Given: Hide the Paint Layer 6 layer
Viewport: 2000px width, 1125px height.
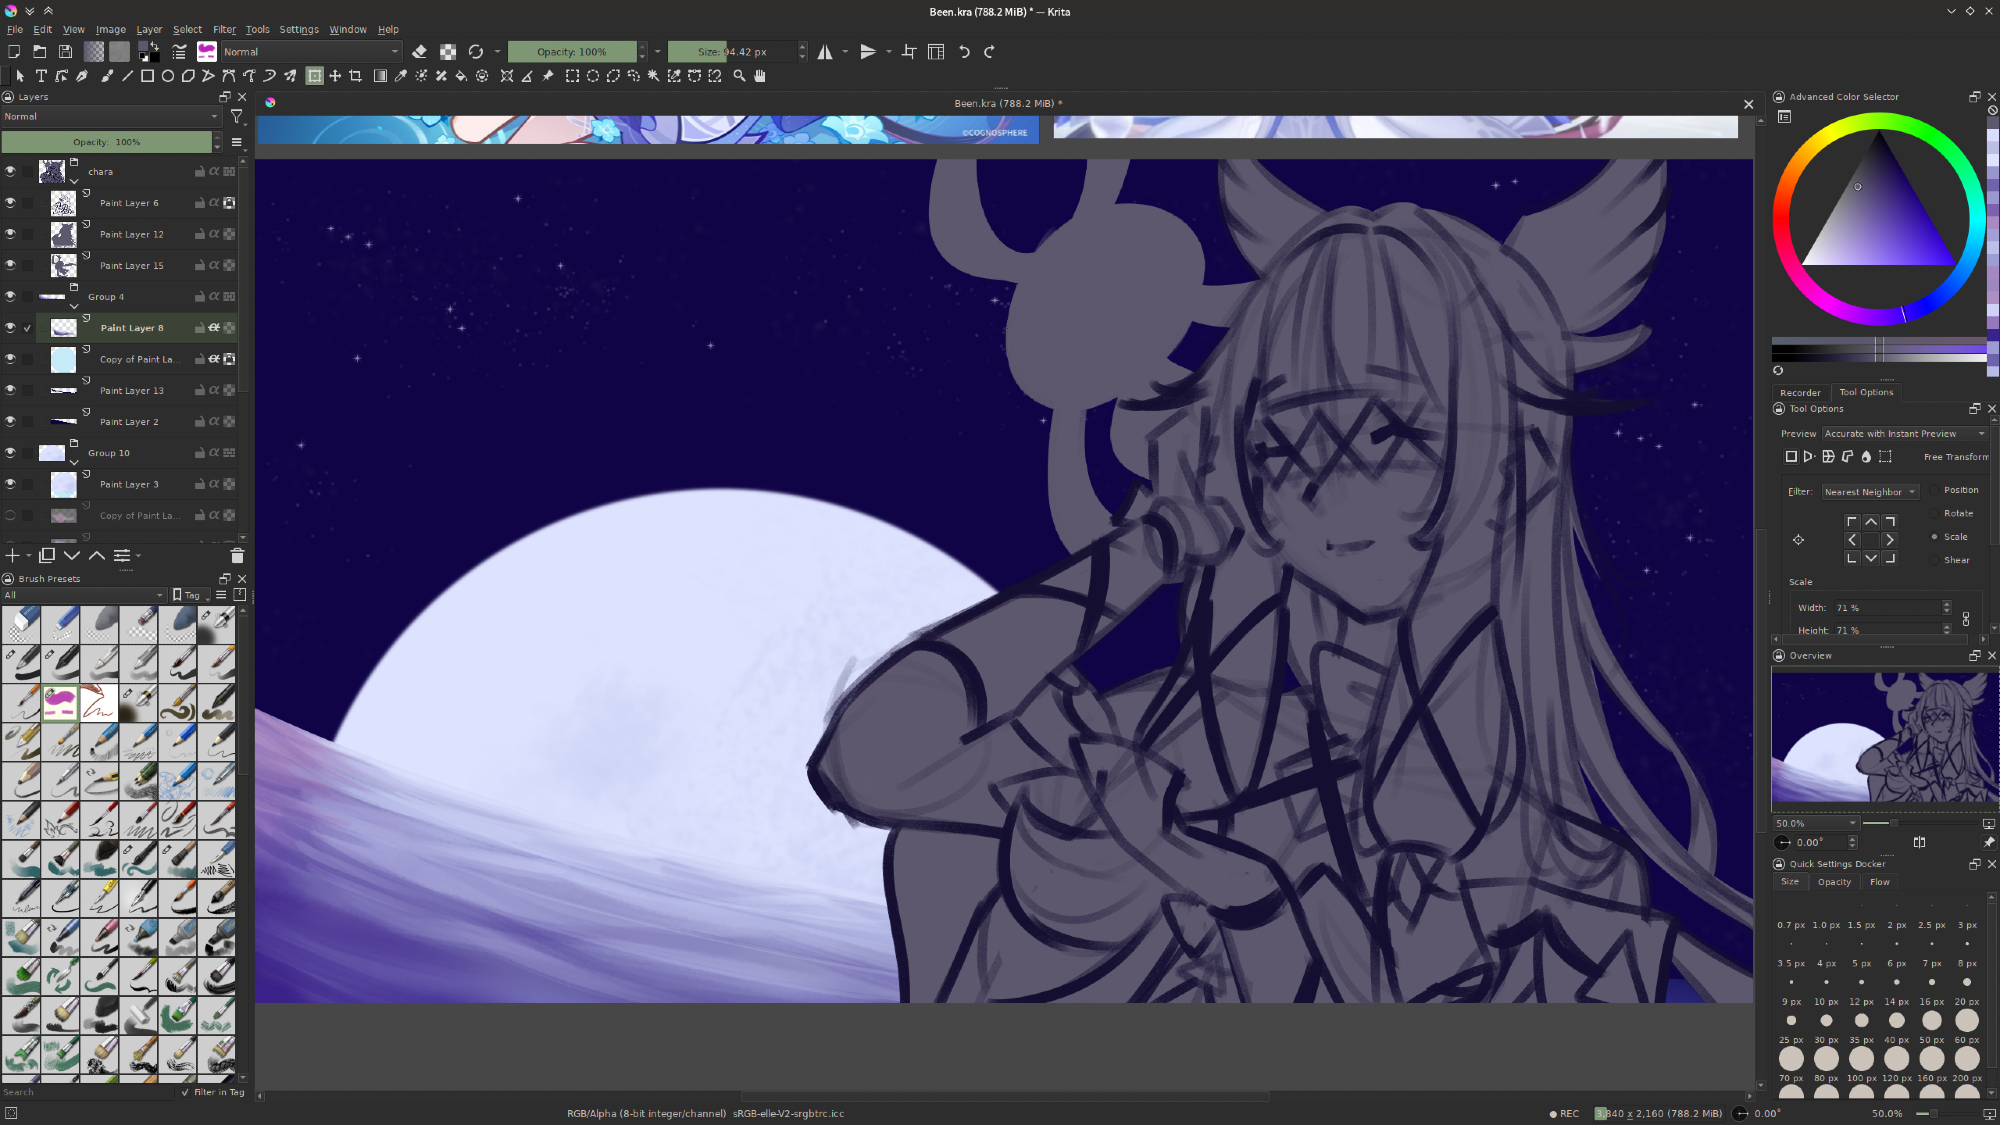Looking at the screenshot, I should [10, 203].
